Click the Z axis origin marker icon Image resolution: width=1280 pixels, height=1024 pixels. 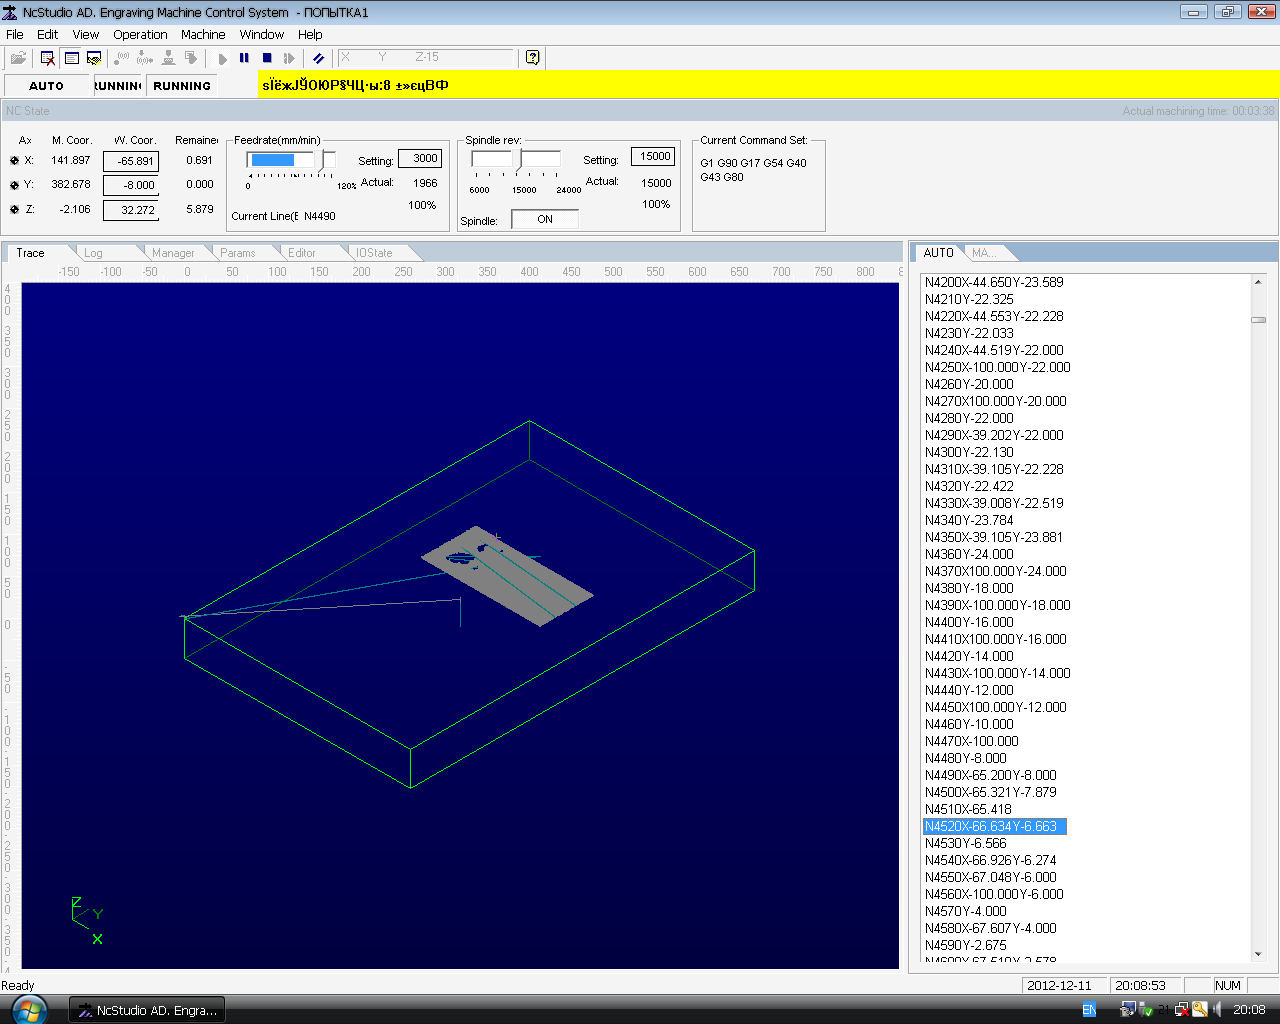point(14,210)
